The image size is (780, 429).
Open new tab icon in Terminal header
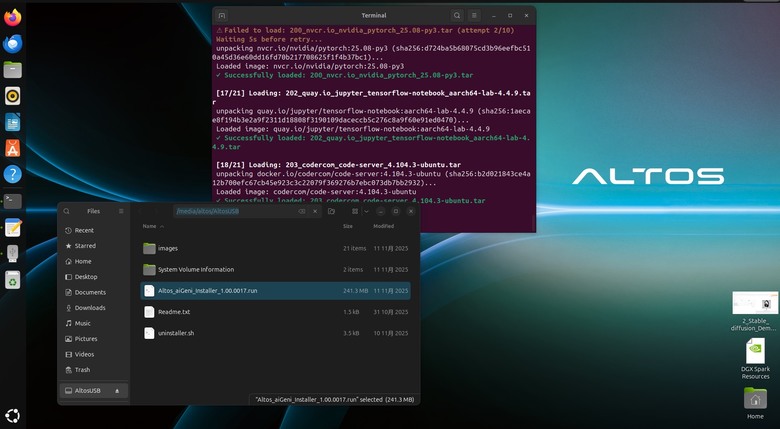[x=222, y=15]
